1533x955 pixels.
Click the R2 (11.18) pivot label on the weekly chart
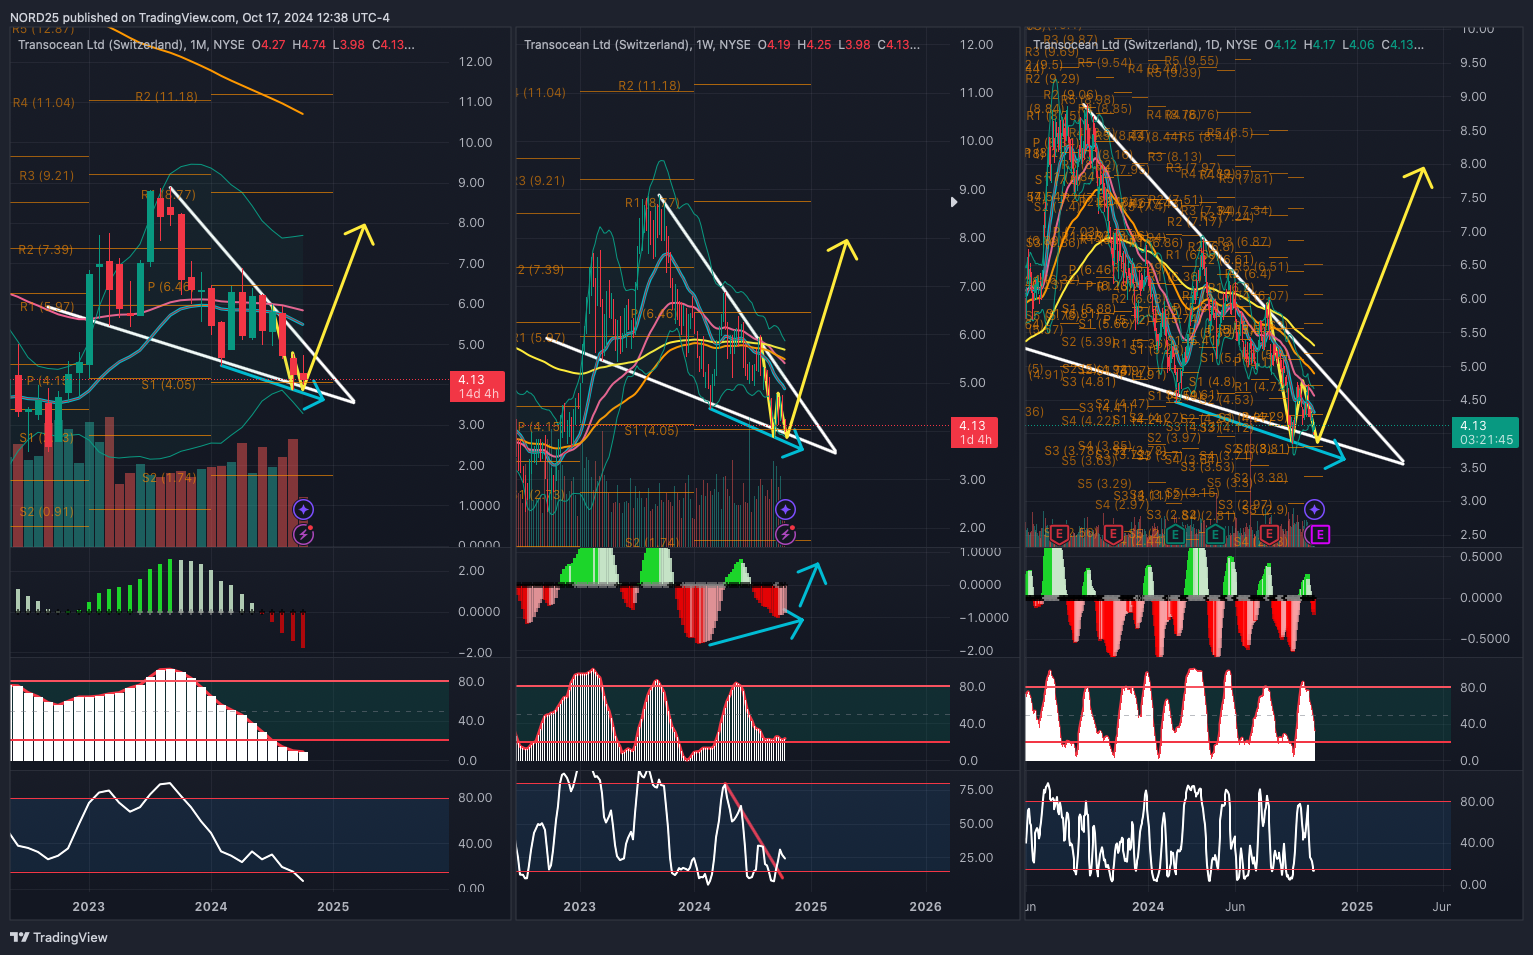coord(649,86)
